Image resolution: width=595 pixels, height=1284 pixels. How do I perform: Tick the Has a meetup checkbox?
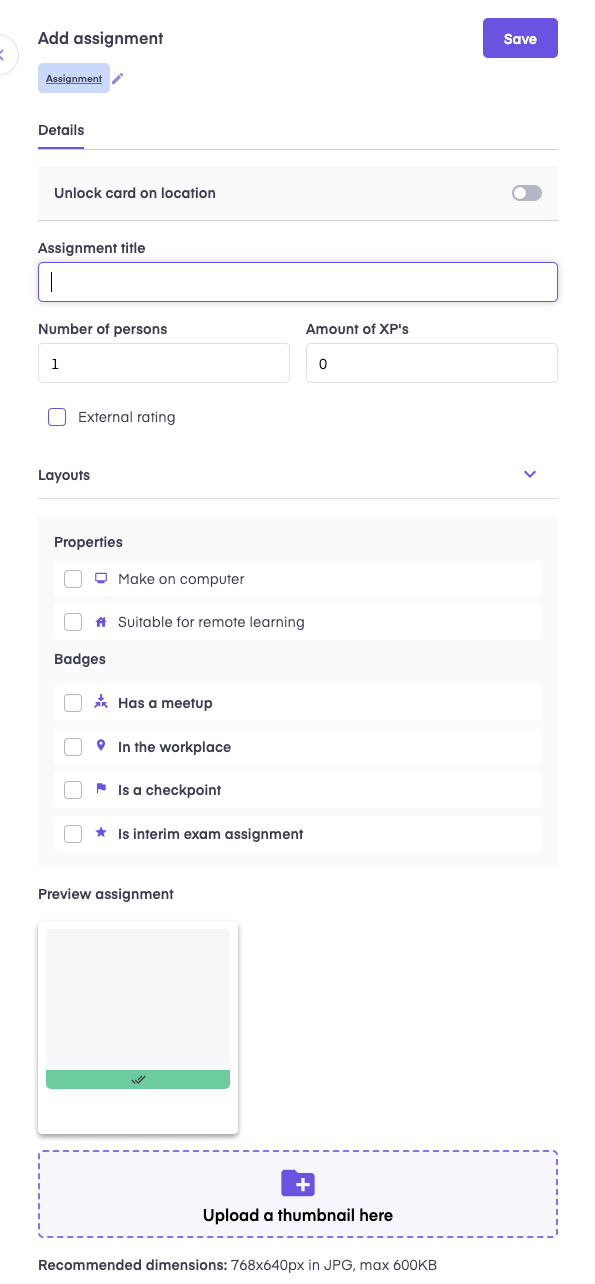[73, 703]
